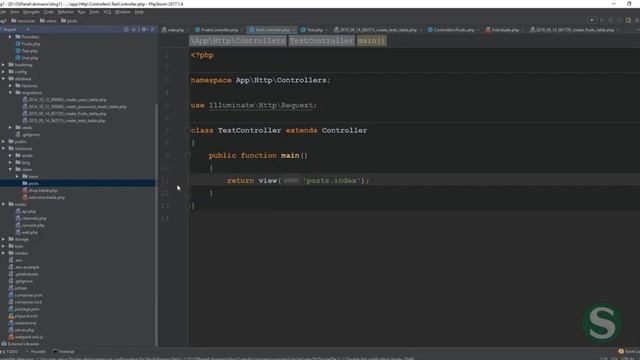Open the VCS menu
The image size is (640, 360).
click(107, 12)
